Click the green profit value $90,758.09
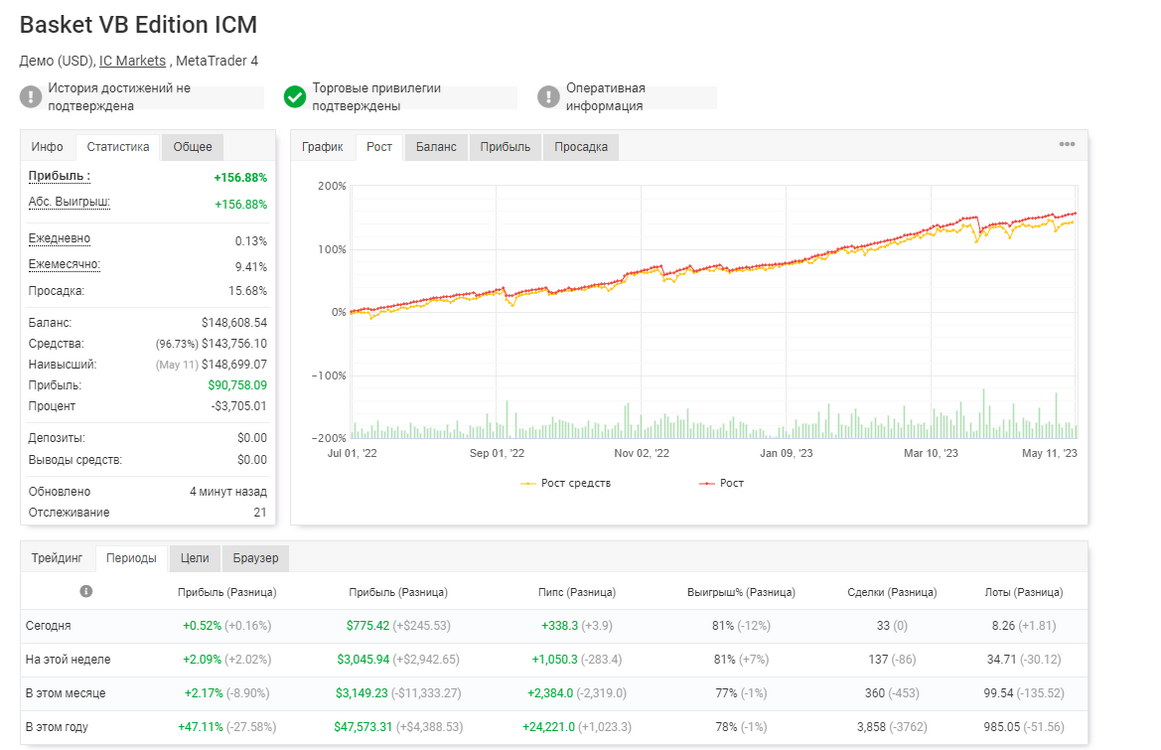Viewport: 1161px width, 750px height. point(237,385)
